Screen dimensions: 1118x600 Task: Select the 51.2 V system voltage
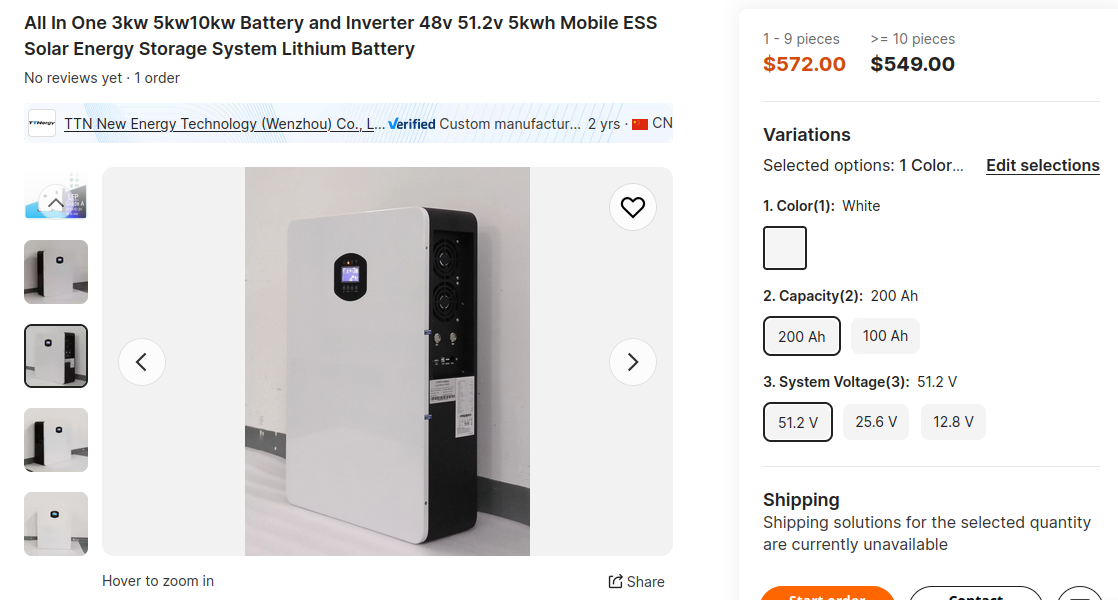pos(798,422)
